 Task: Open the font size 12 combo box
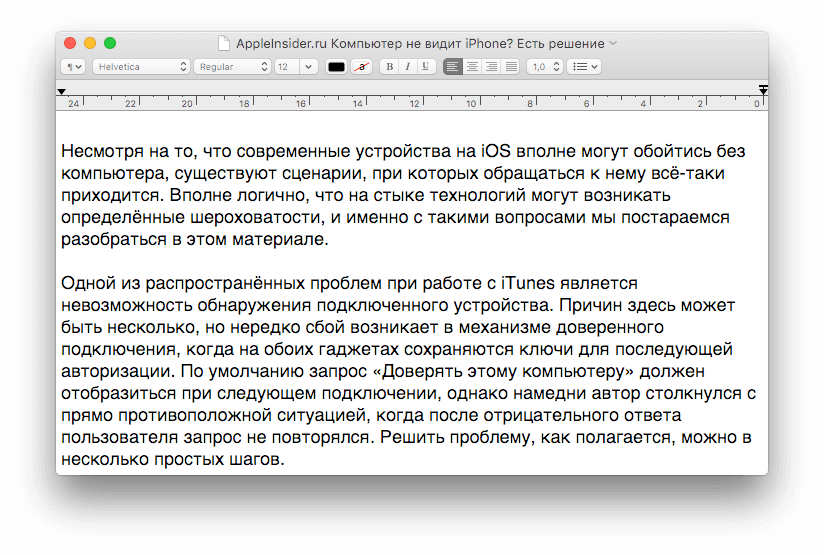(296, 67)
